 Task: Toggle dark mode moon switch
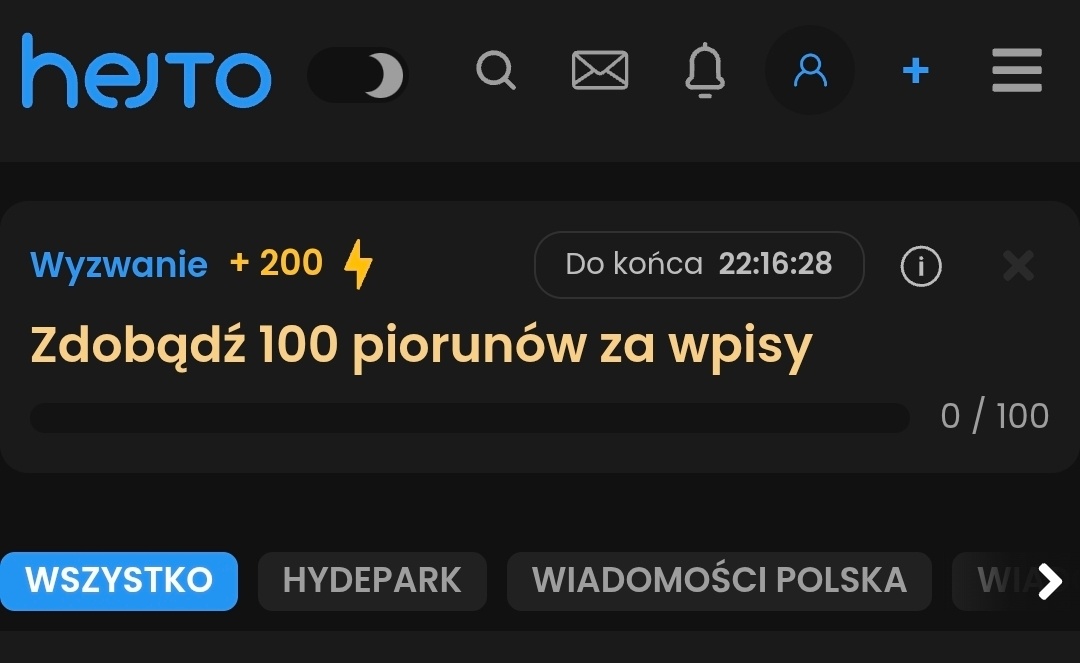point(358,74)
